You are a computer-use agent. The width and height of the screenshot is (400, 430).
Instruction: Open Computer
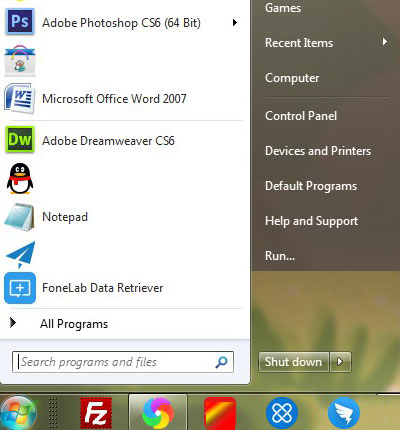[x=292, y=78]
